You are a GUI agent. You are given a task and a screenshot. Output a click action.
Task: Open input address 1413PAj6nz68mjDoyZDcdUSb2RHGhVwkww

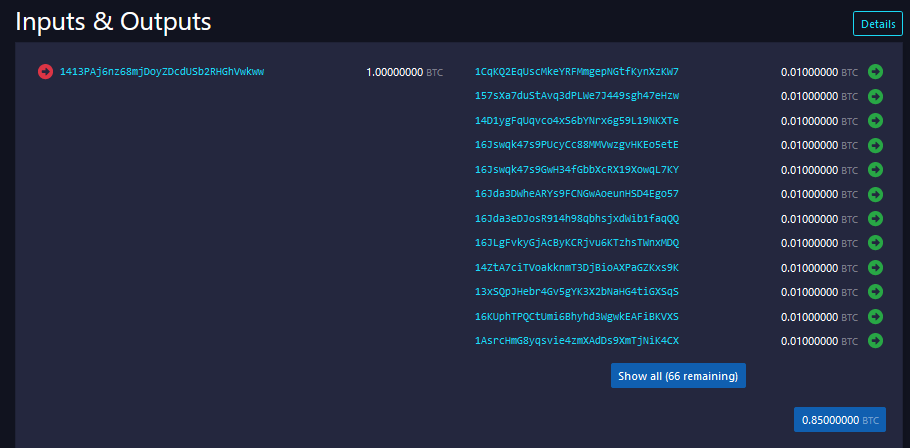pos(162,72)
